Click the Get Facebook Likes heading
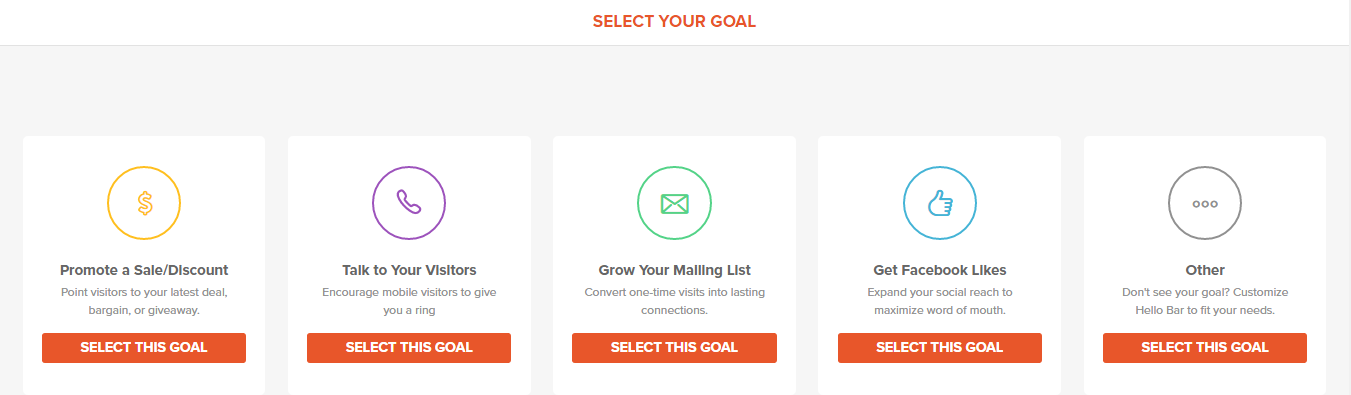The width and height of the screenshot is (1351, 395). (940, 270)
